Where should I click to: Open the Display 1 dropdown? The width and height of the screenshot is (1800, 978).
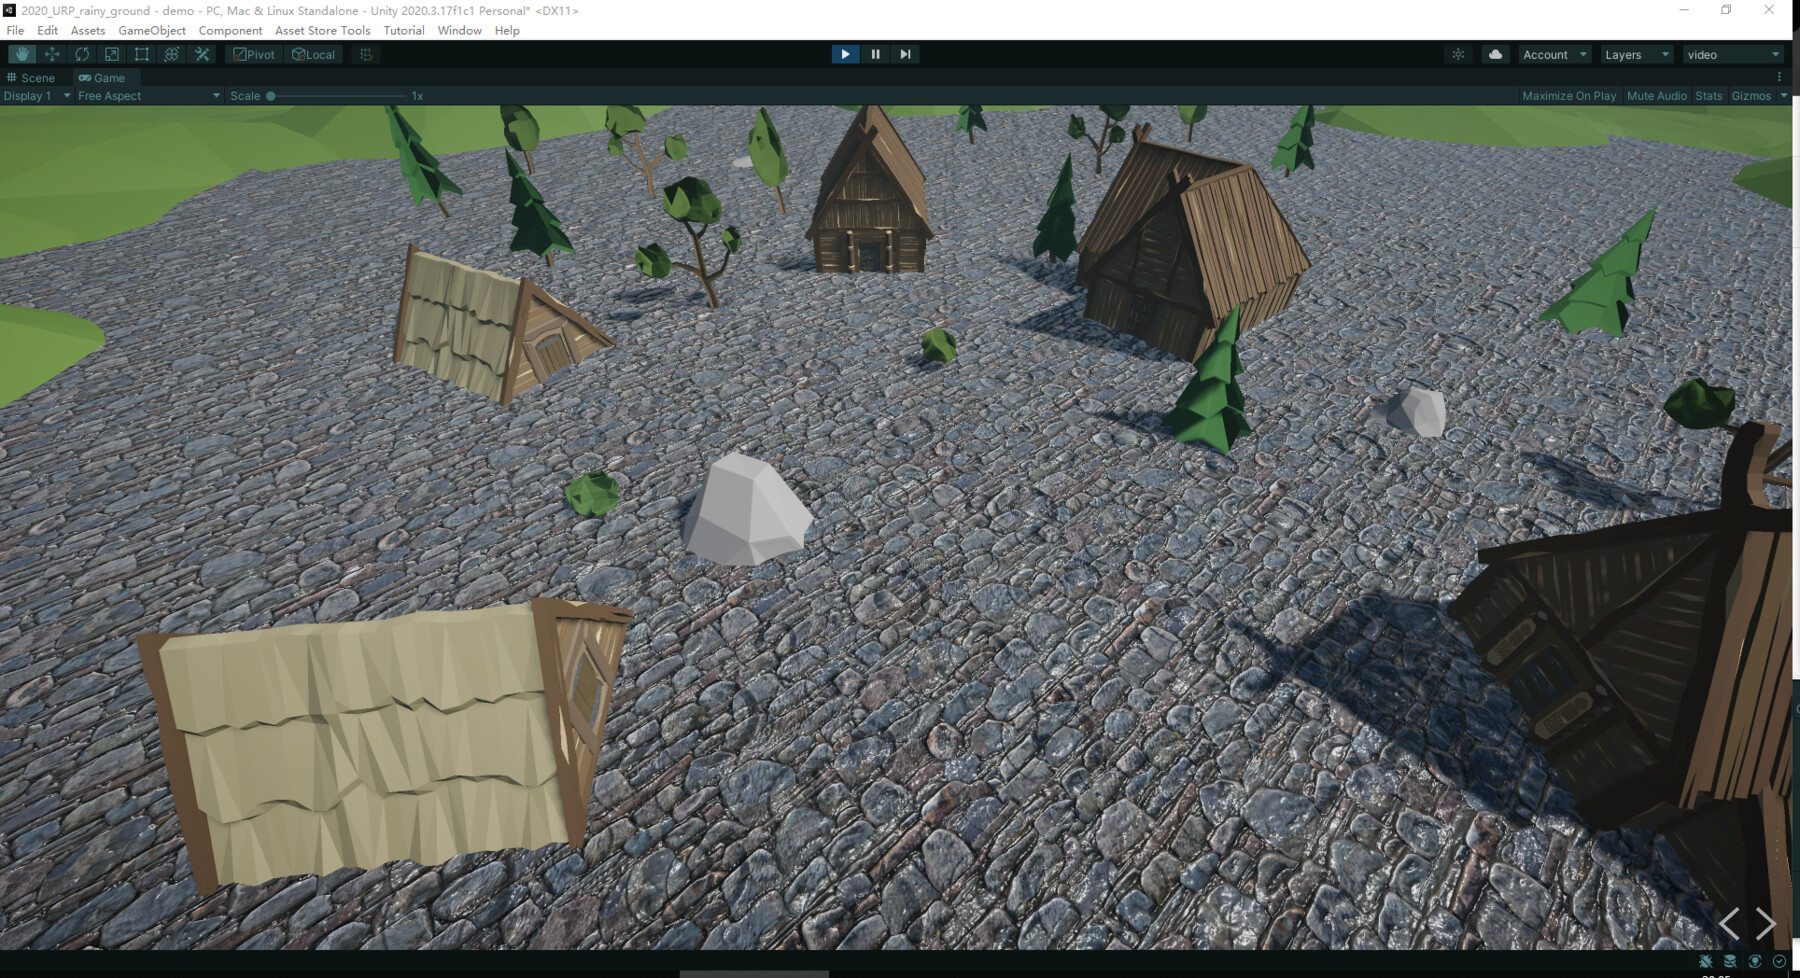pos(35,95)
